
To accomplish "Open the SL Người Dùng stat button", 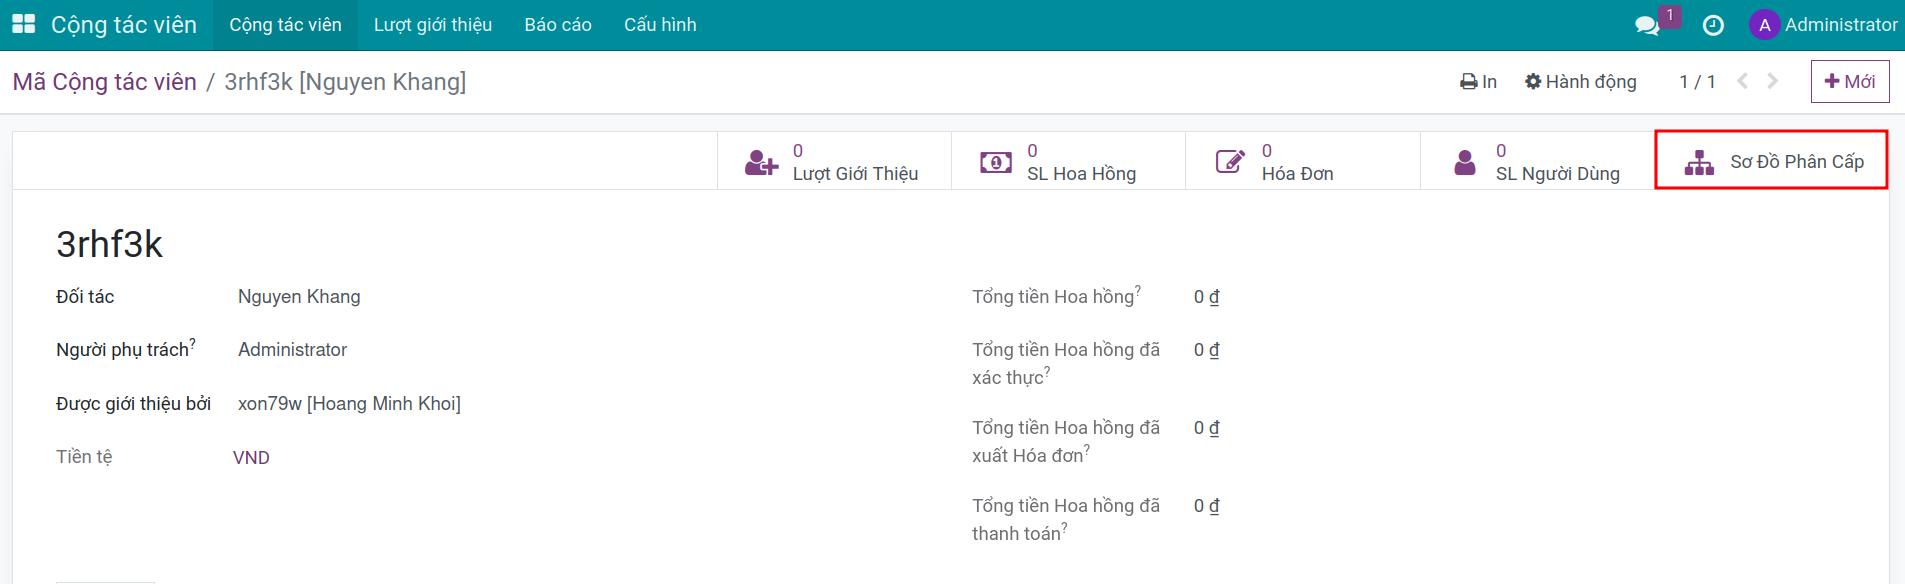I will (x=1537, y=161).
